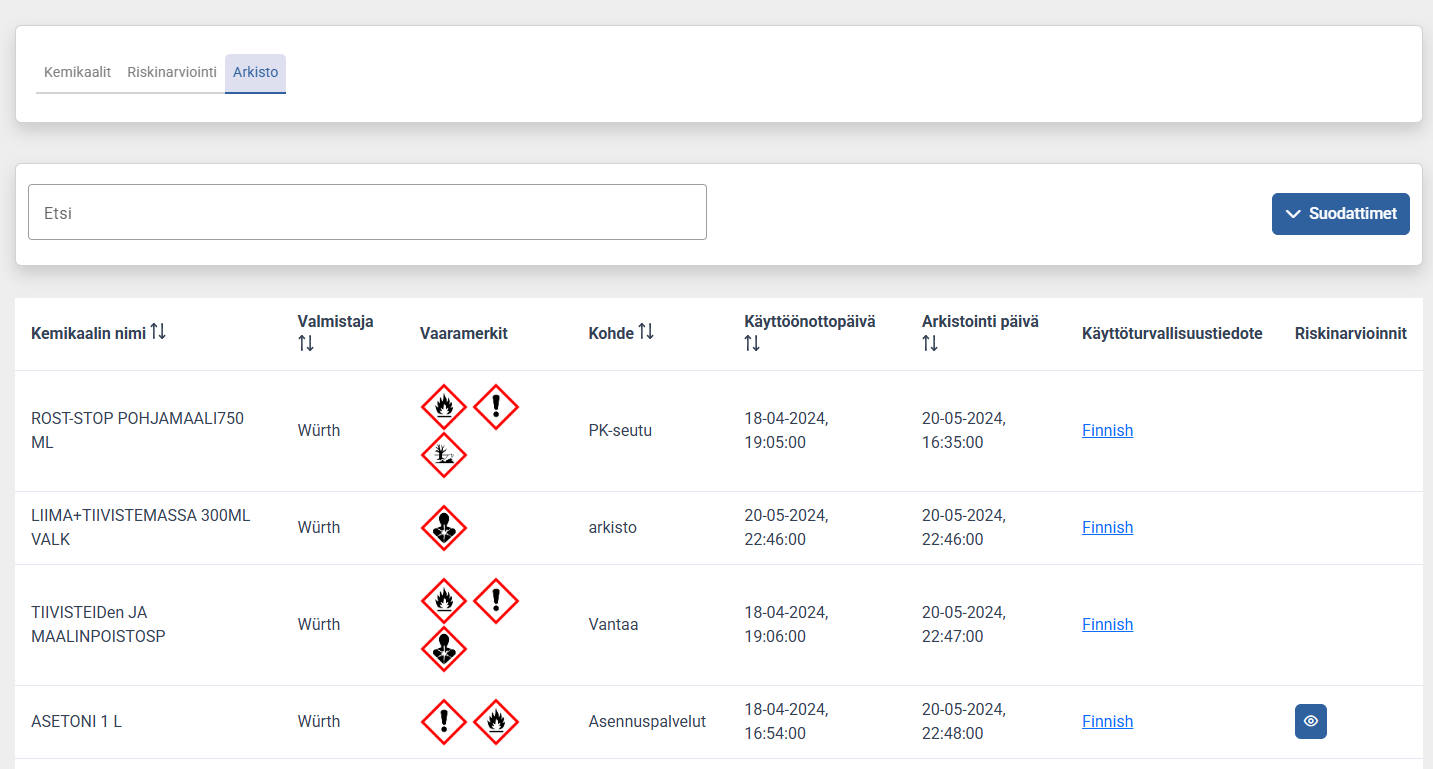Open Finnish safety sheet for LIIMA+TIIVISTEMASSA
Screen dimensions: 1433x769
click(1107, 527)
